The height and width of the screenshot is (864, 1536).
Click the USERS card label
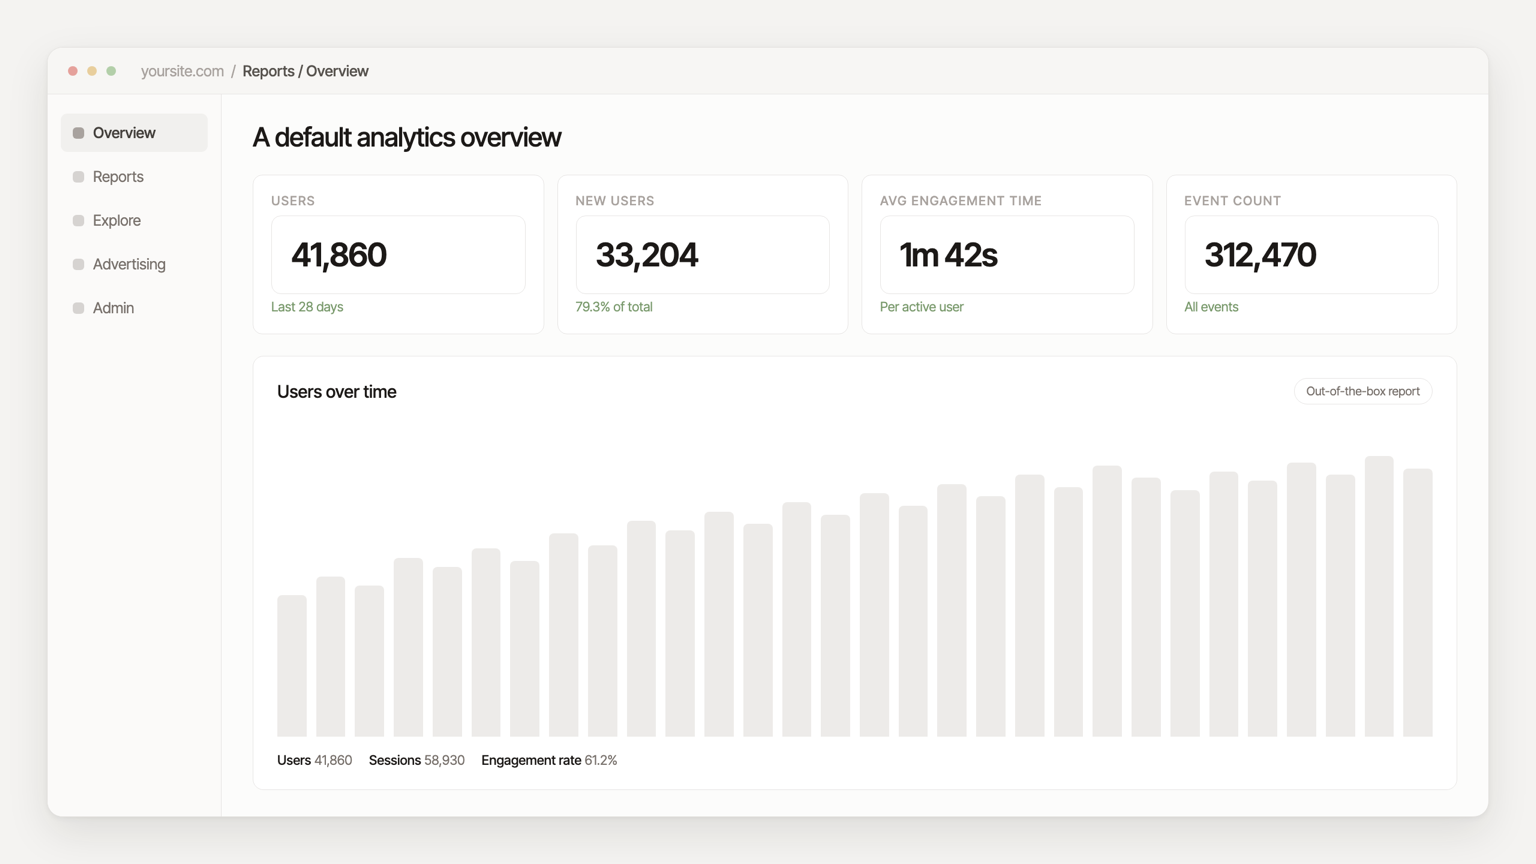(x=293, y=201)
